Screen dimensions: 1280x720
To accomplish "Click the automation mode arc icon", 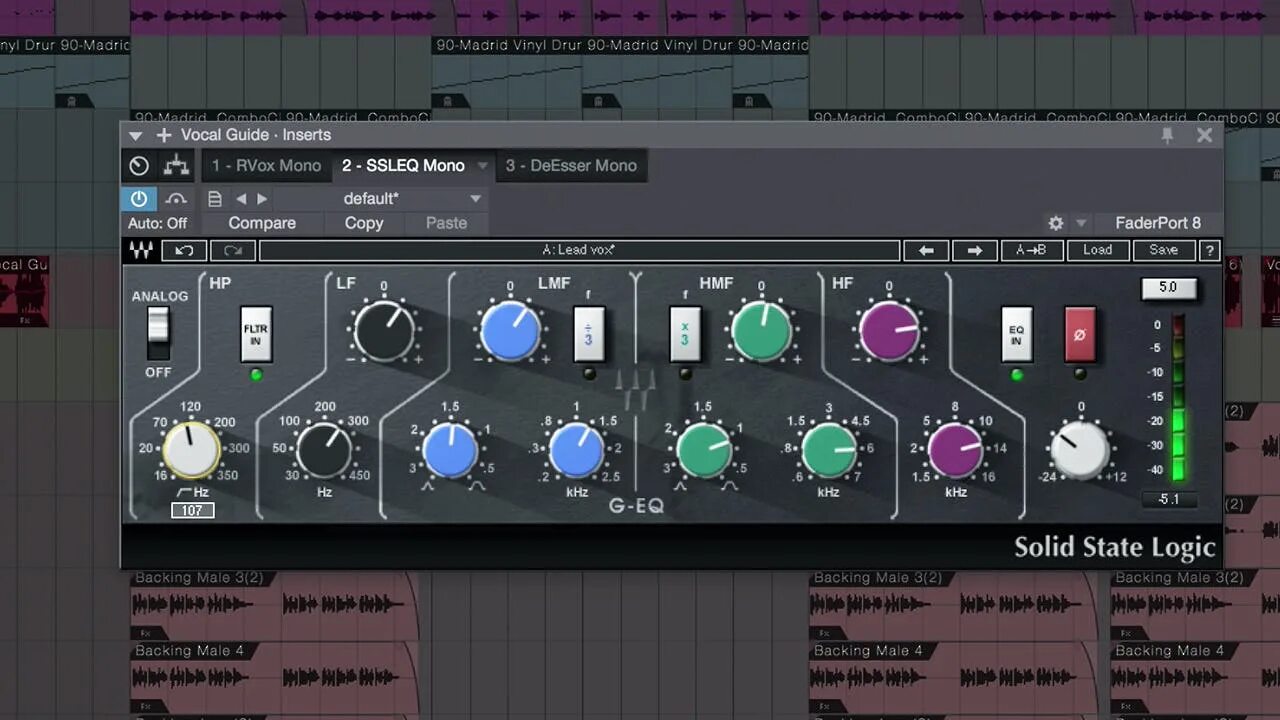I will click(177, 199).
